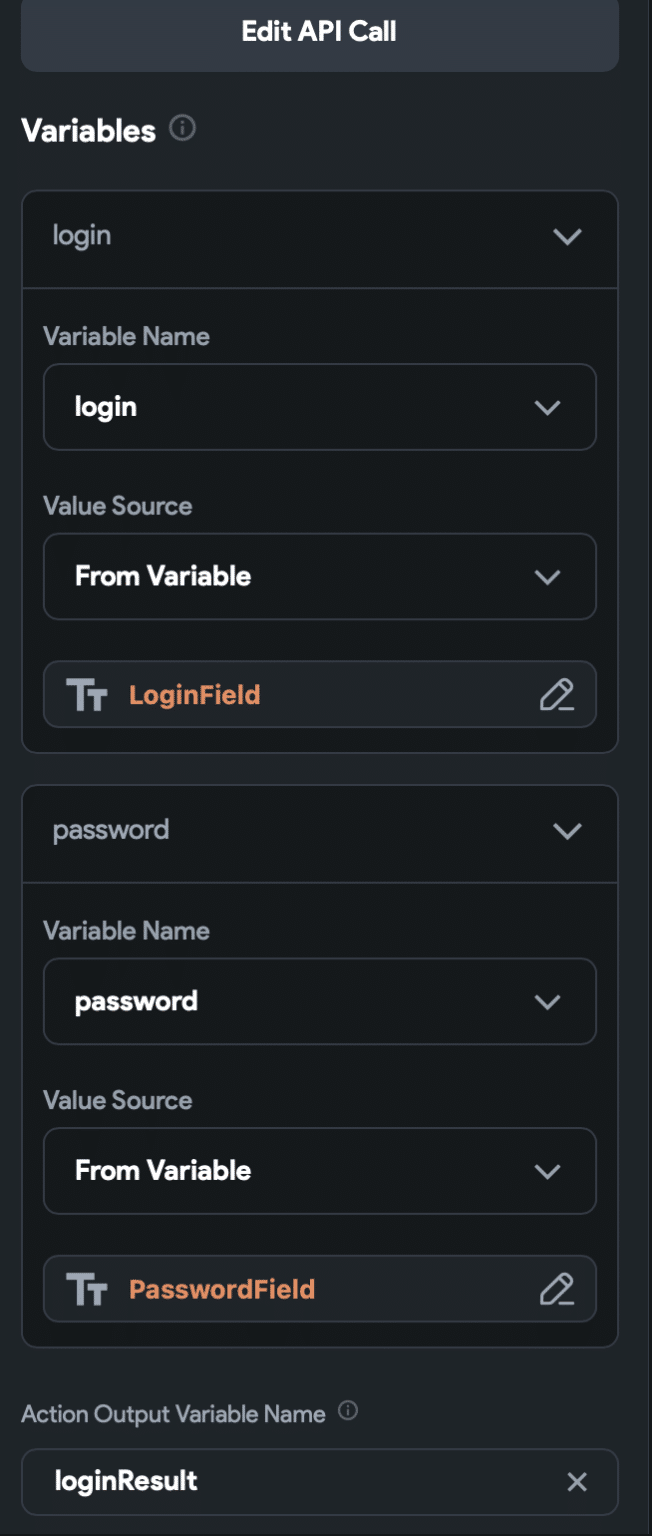Collapse the password variable section chevron
The image size is (652, 1536).
click(x=567, y=831)
